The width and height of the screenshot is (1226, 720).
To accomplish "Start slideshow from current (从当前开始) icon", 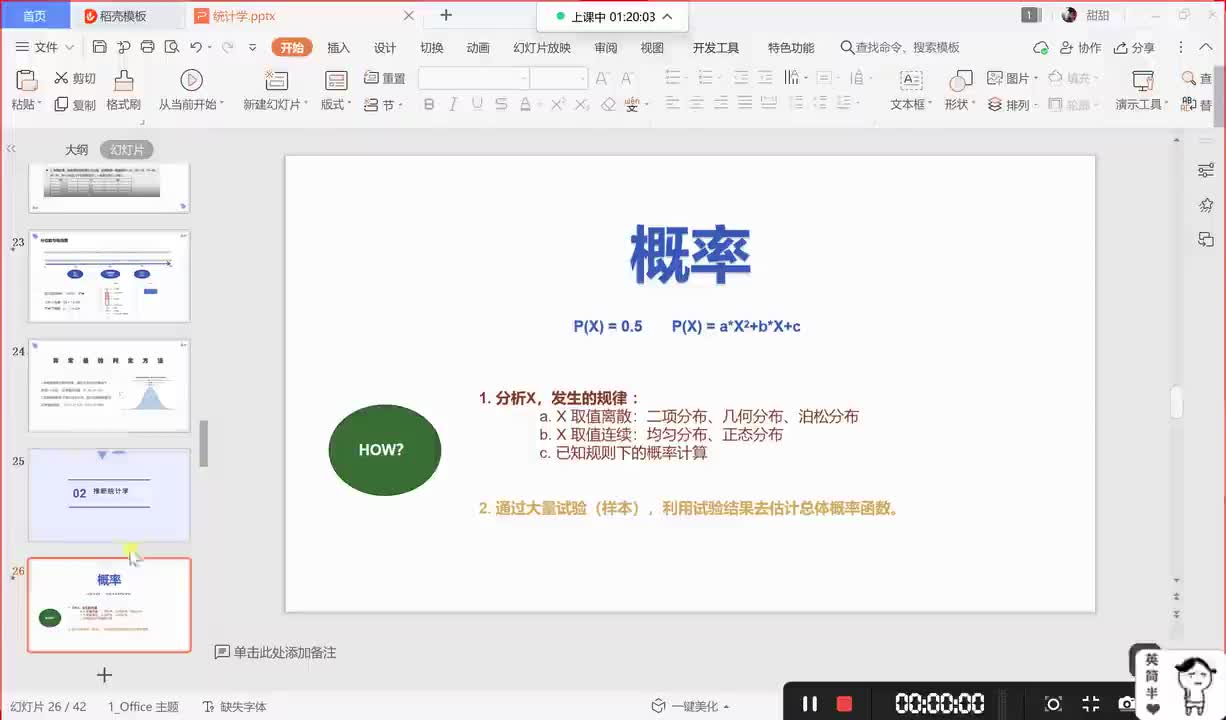I will pyautogui.click(x=191, y=80).
